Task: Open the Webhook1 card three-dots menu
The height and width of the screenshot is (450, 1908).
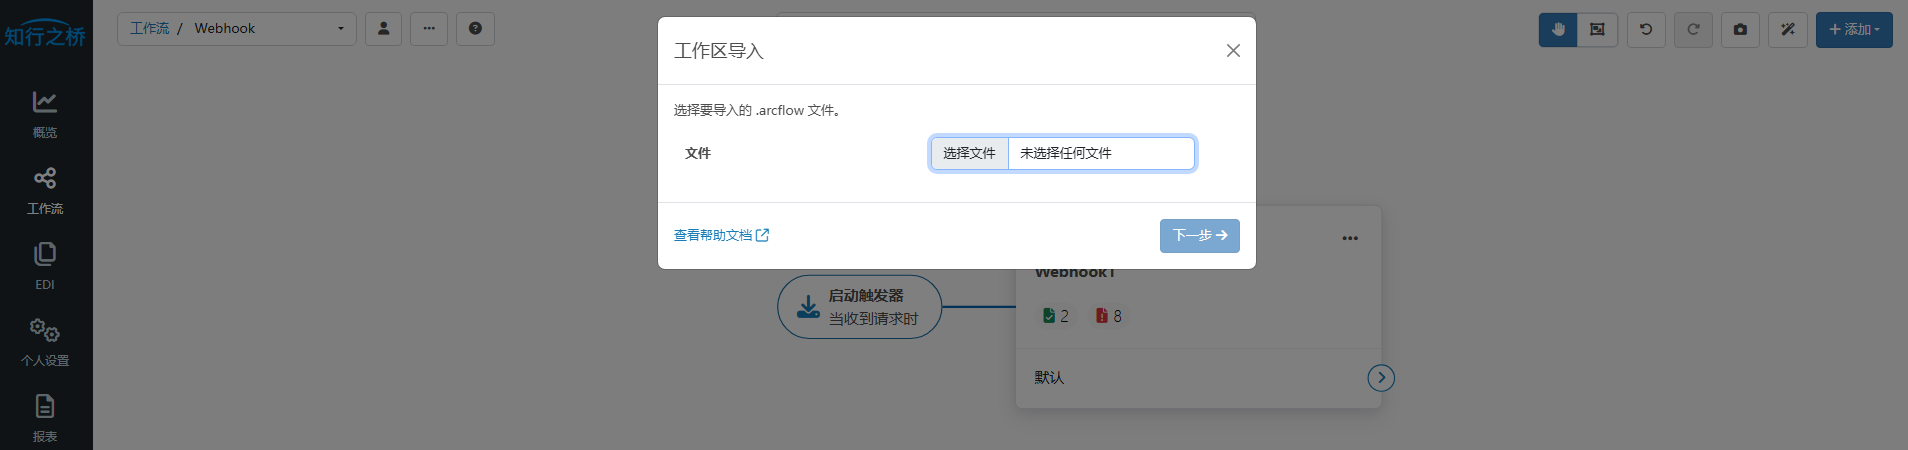Action: tap(1350, 238)
